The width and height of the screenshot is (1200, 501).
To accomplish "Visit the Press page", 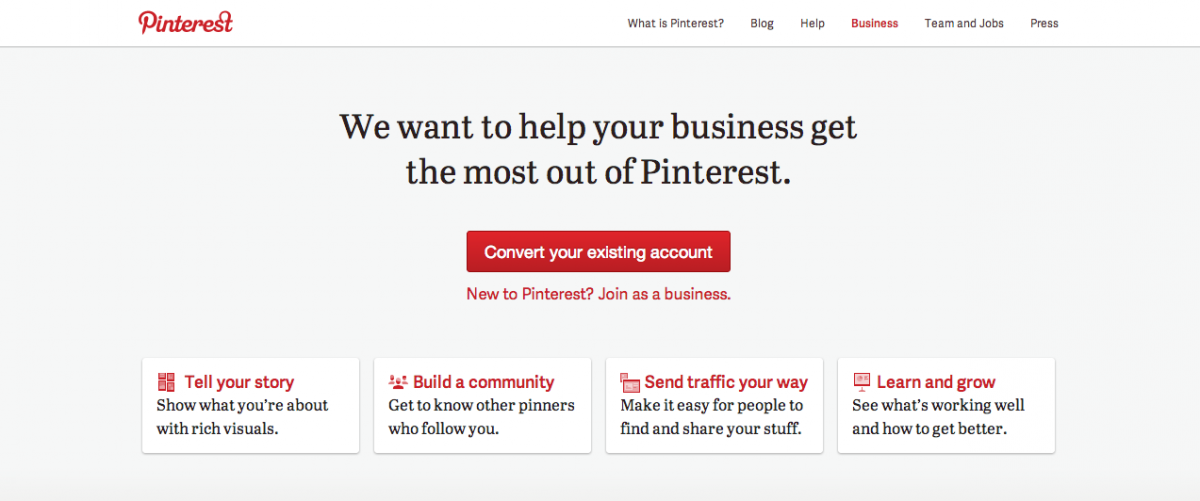I will coord(1044,23).
